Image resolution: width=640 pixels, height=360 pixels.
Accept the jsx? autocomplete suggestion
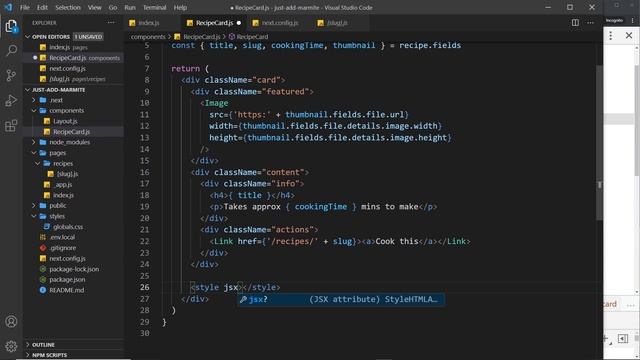(341, 299)
